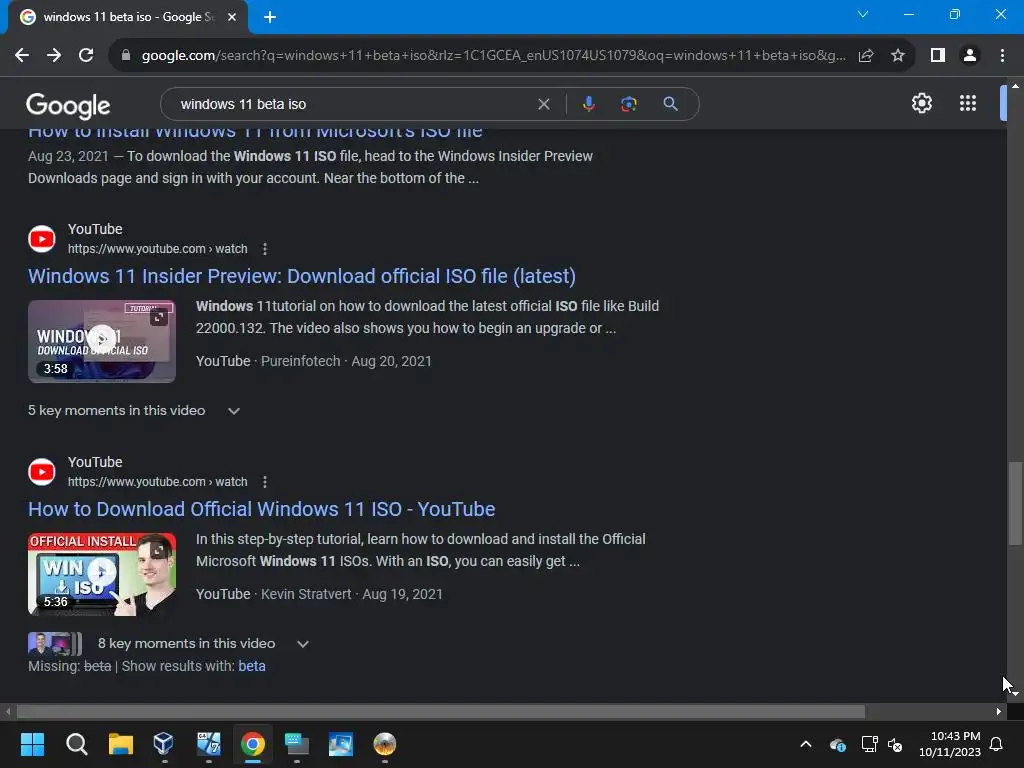Expand '8 key moments in this video'
Screen dimensions: 1024x768
pyautogui.click(x=202, y=644)
